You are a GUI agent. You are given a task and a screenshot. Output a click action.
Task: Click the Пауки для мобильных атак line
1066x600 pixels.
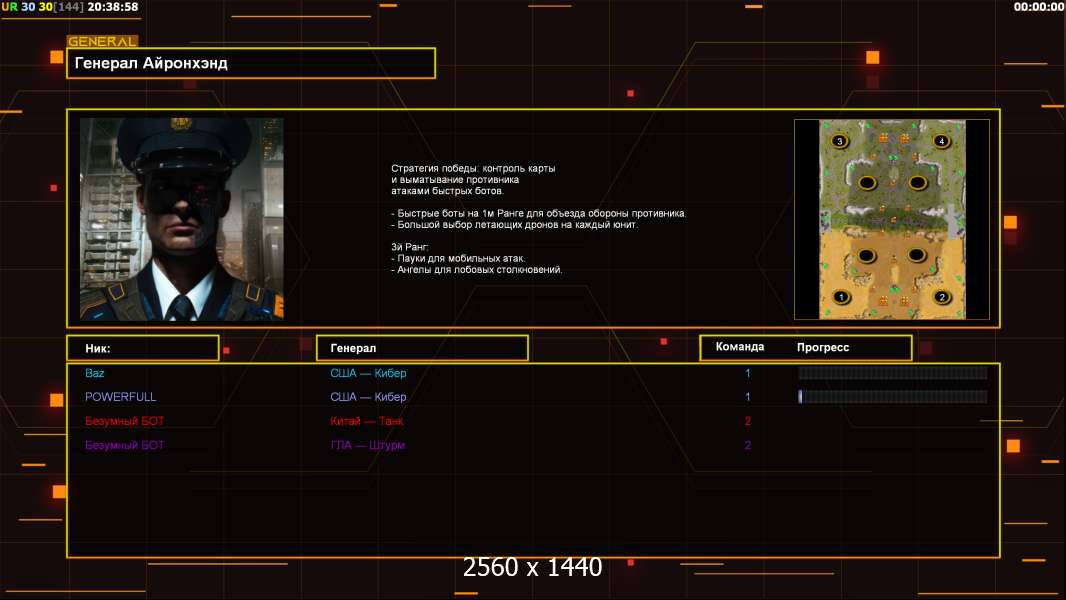[458, 258]
